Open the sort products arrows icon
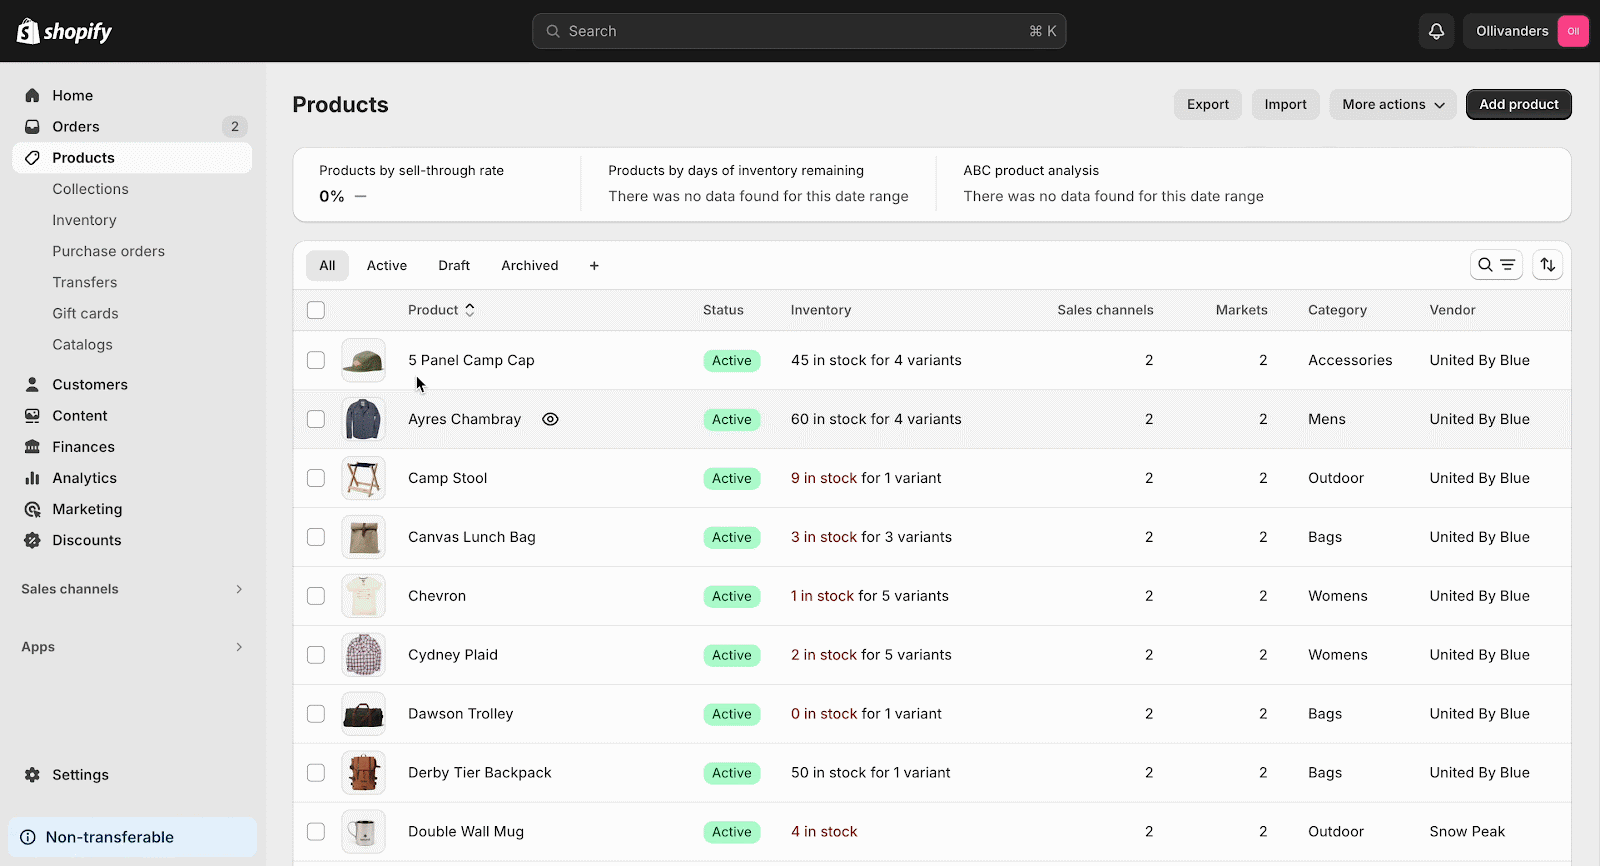The width and height of the screenshot is (1600, 866). click(x=1547, y=264)
